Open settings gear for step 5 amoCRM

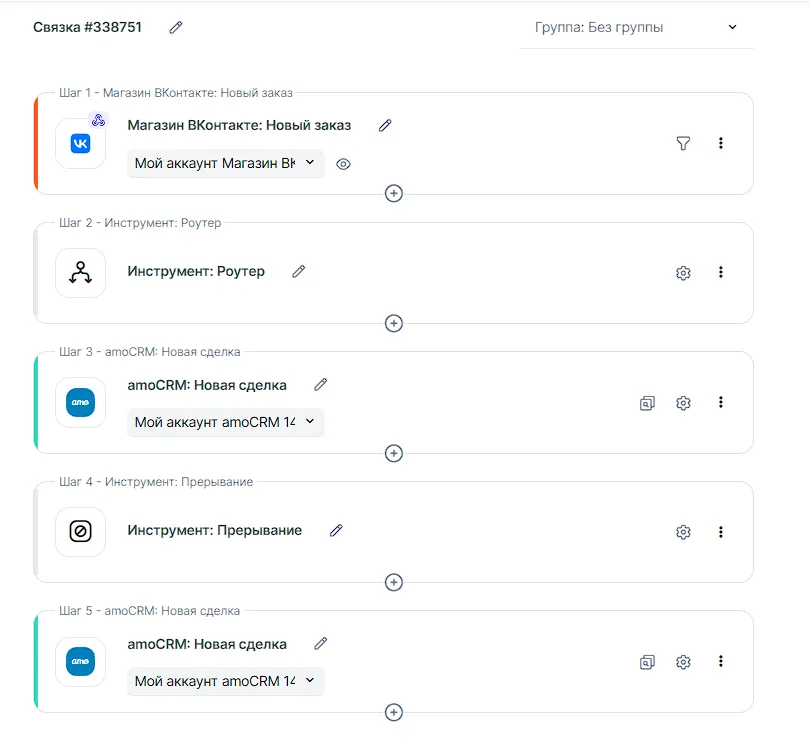pyautogui.click(x=683, y=662)
